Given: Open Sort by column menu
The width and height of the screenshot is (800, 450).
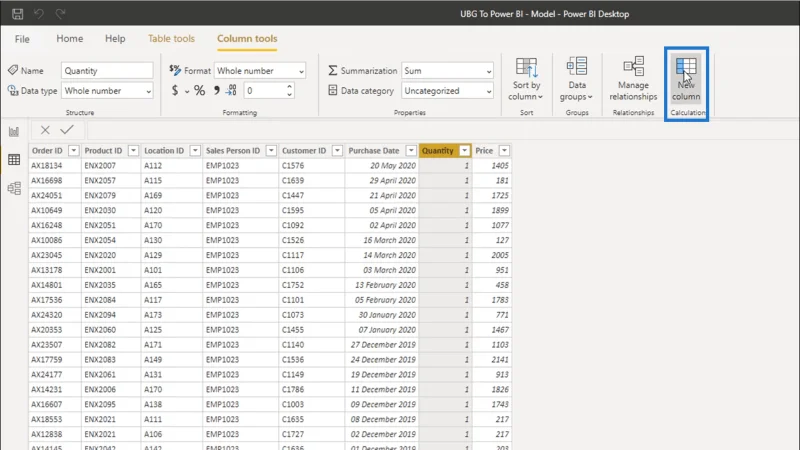Looking at the screenshot, I should click(526, 79).
